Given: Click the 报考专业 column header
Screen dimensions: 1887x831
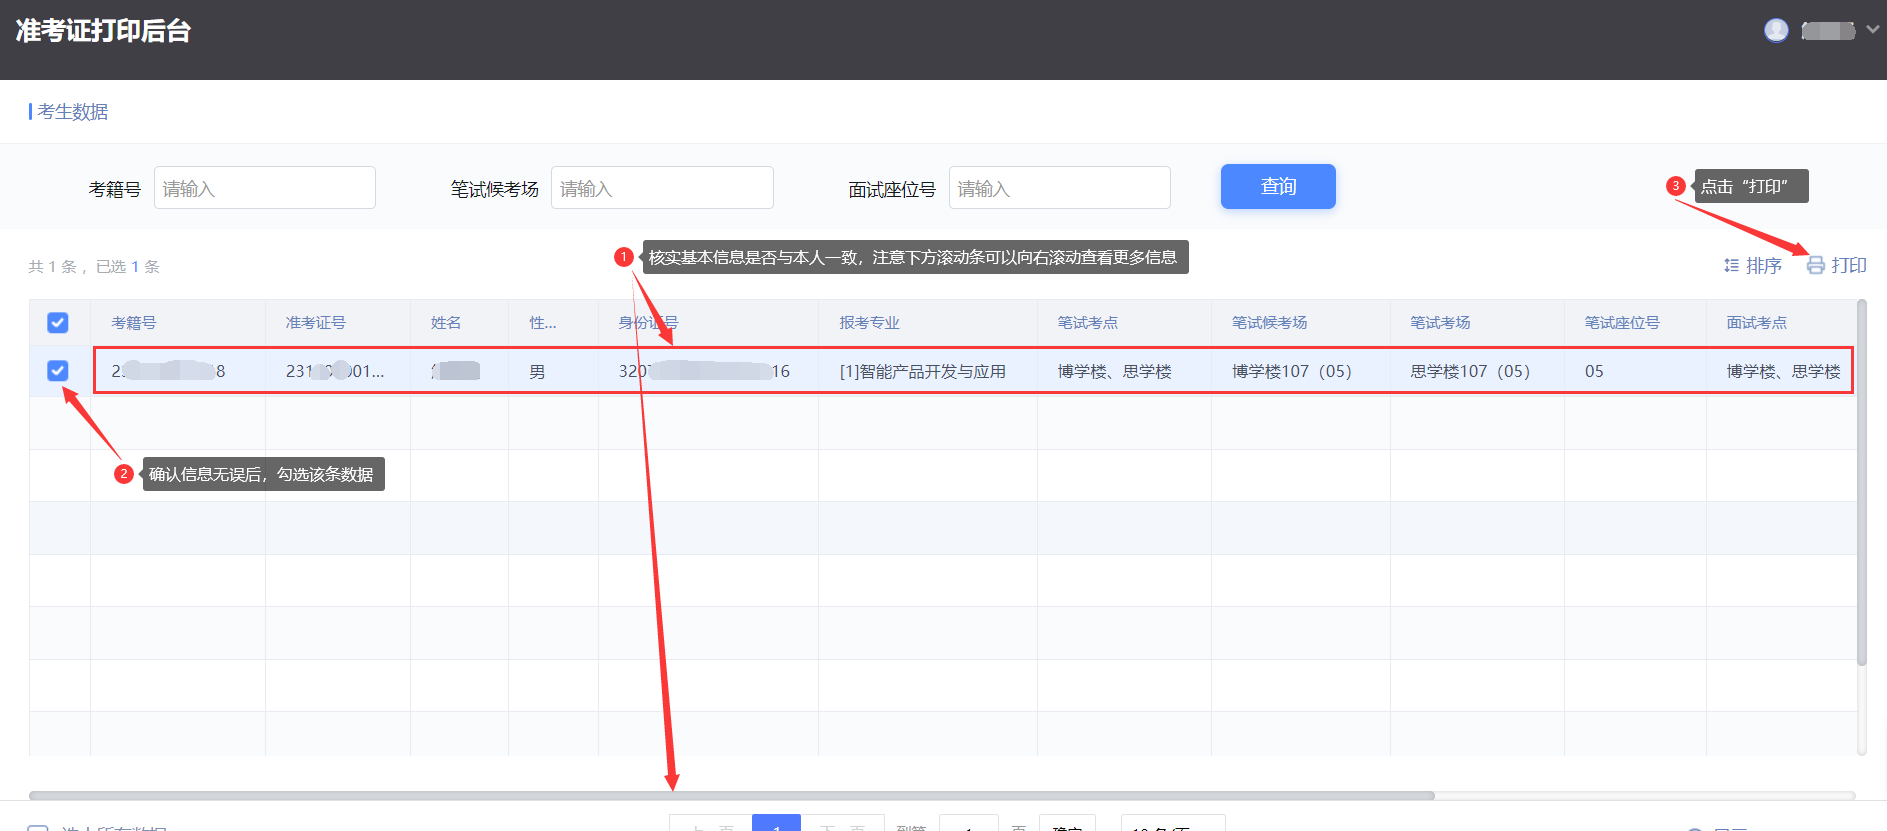Looking at the screenshot, I should tap(869, 323).
